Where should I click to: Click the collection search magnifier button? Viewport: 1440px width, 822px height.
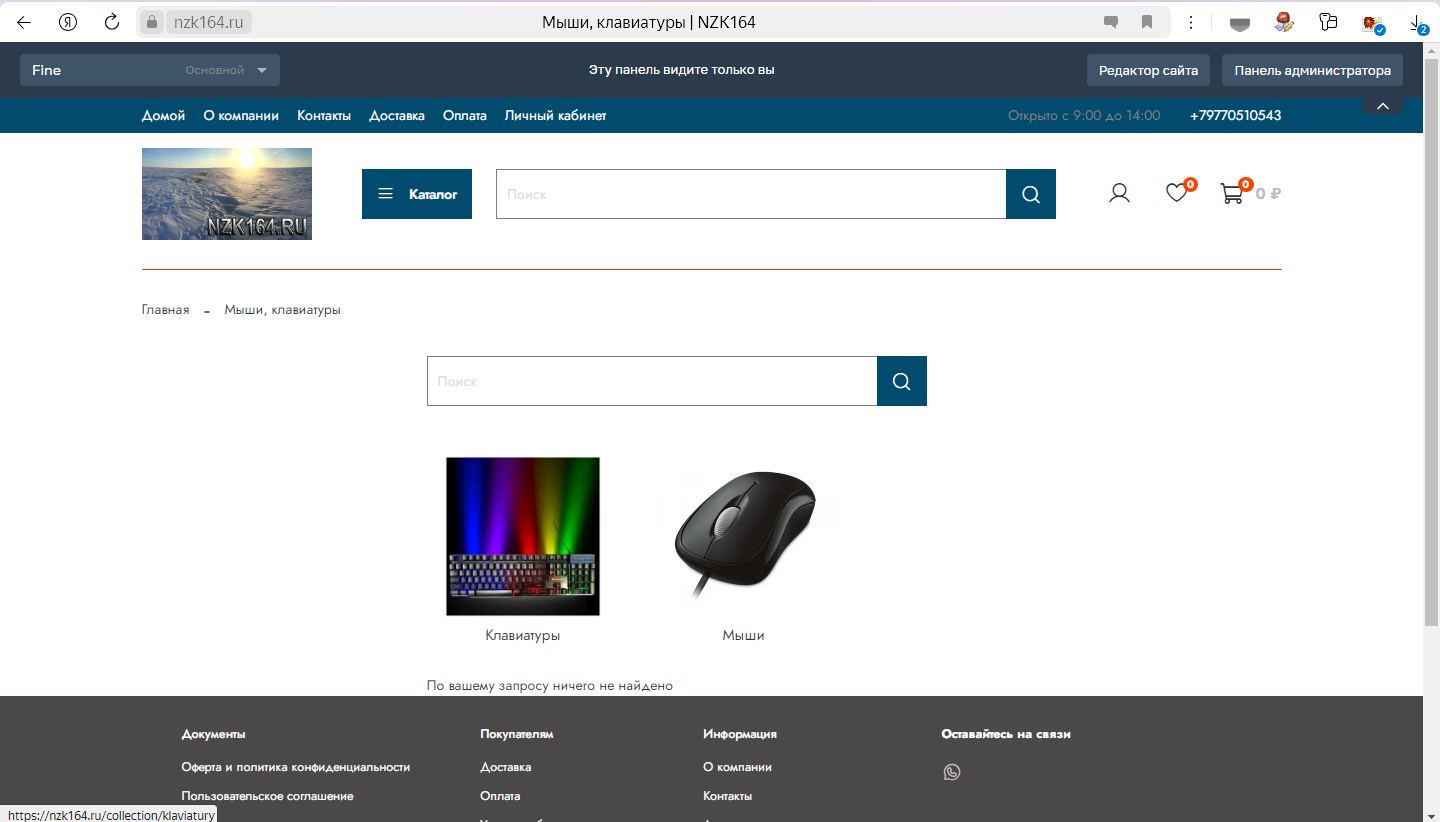point(902,381)
